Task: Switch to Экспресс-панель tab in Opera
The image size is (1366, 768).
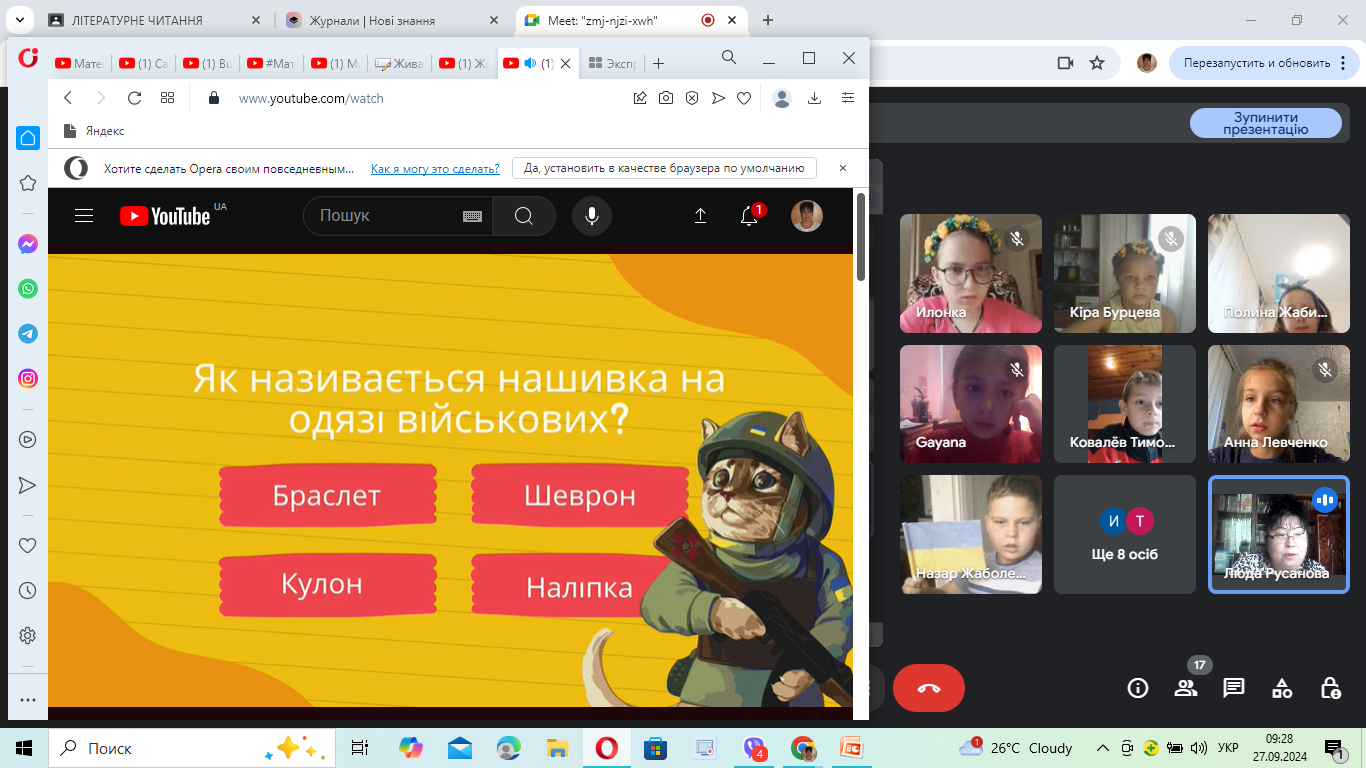Action: tap(612, 63)
